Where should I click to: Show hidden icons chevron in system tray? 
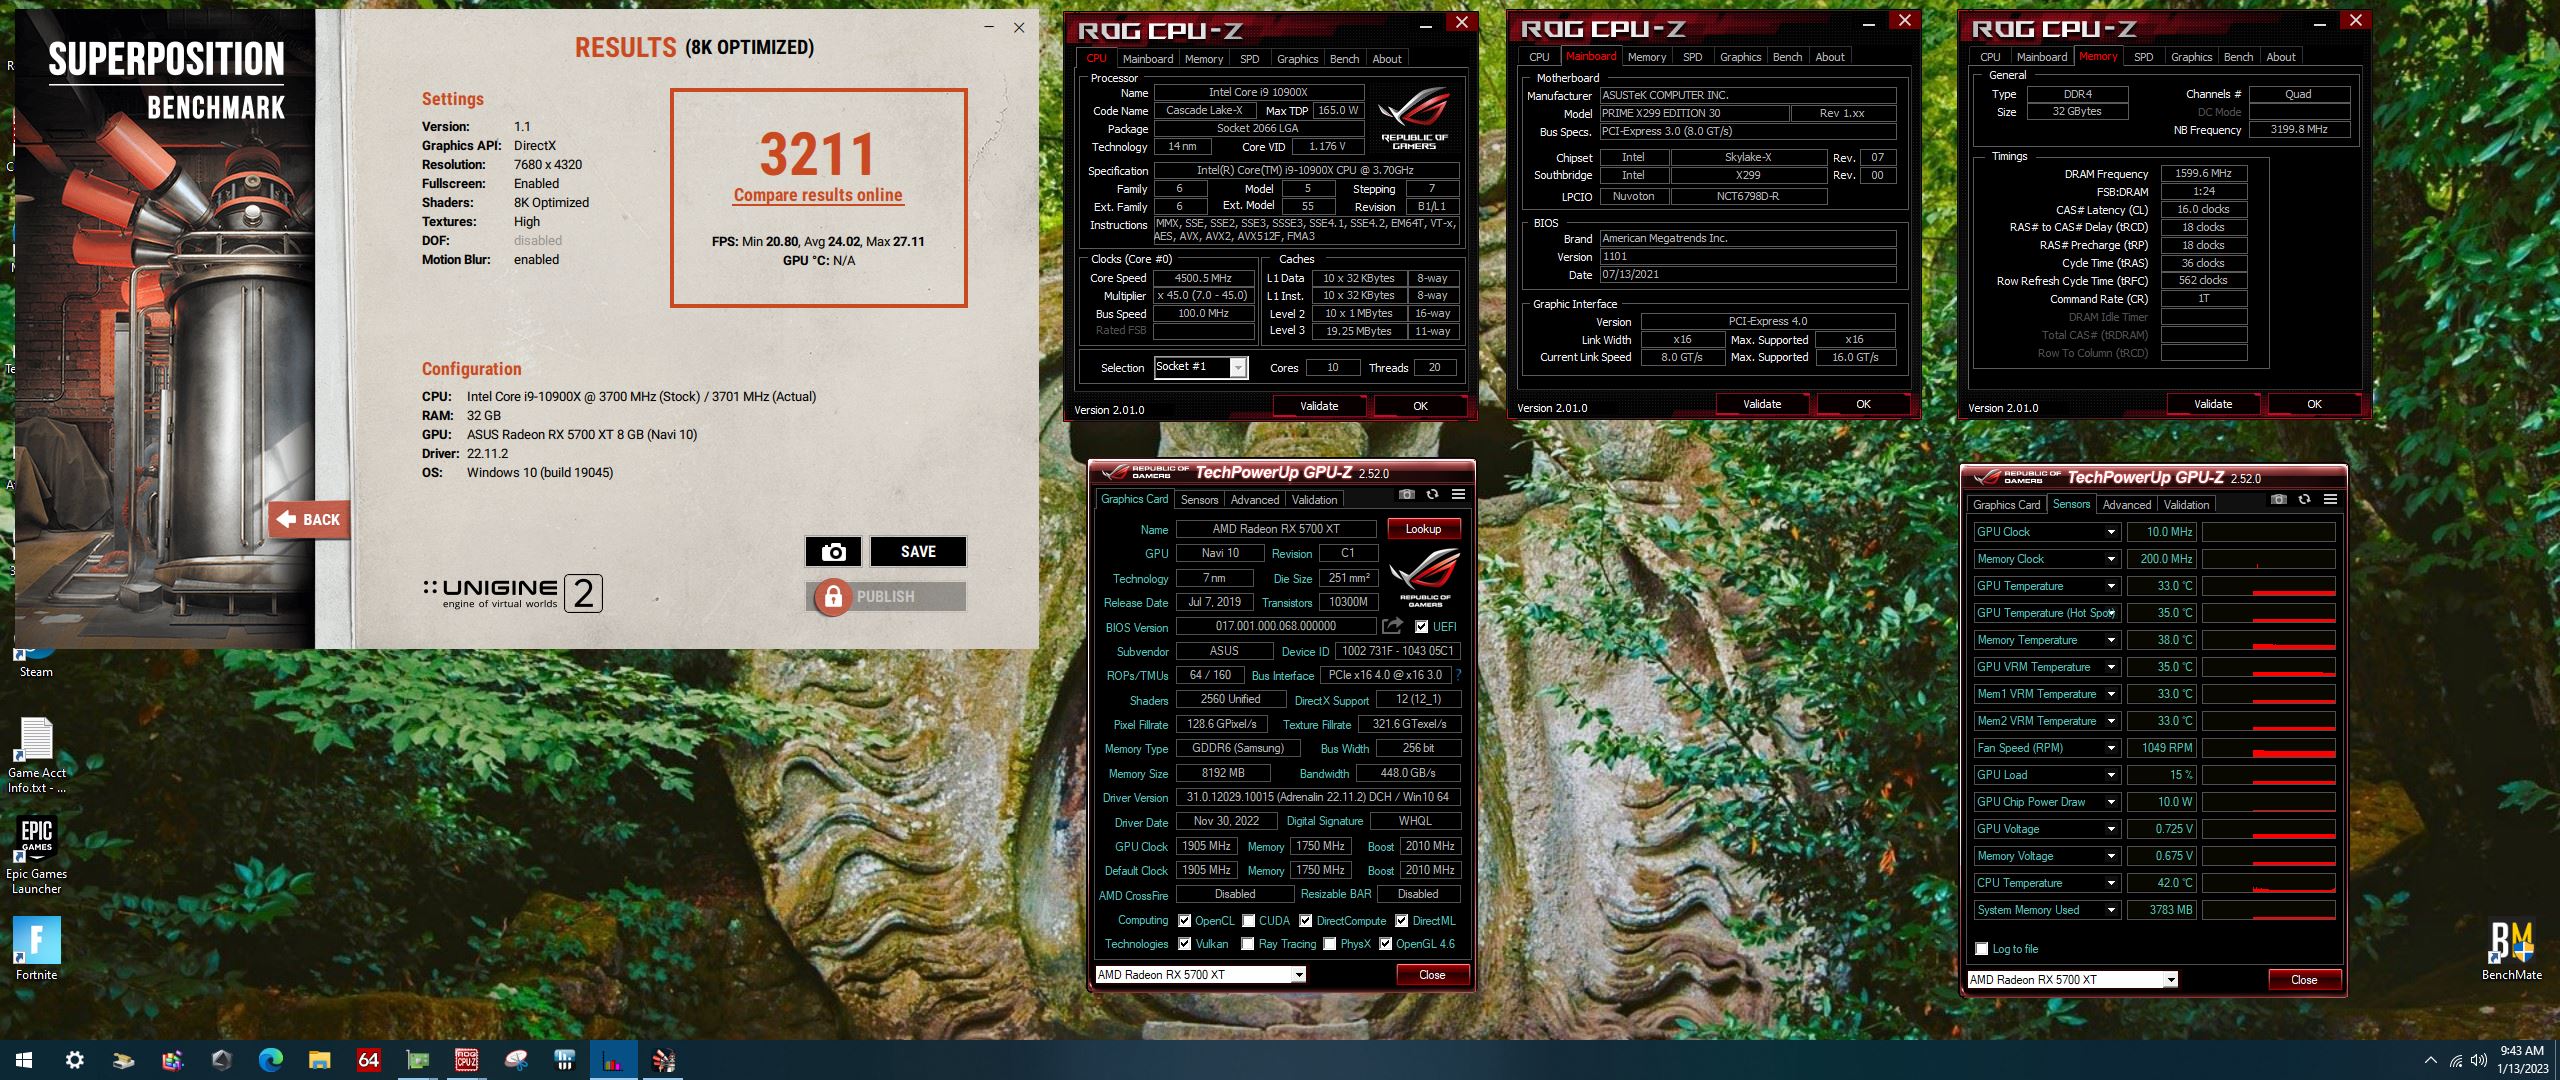click(2430, 1060)
